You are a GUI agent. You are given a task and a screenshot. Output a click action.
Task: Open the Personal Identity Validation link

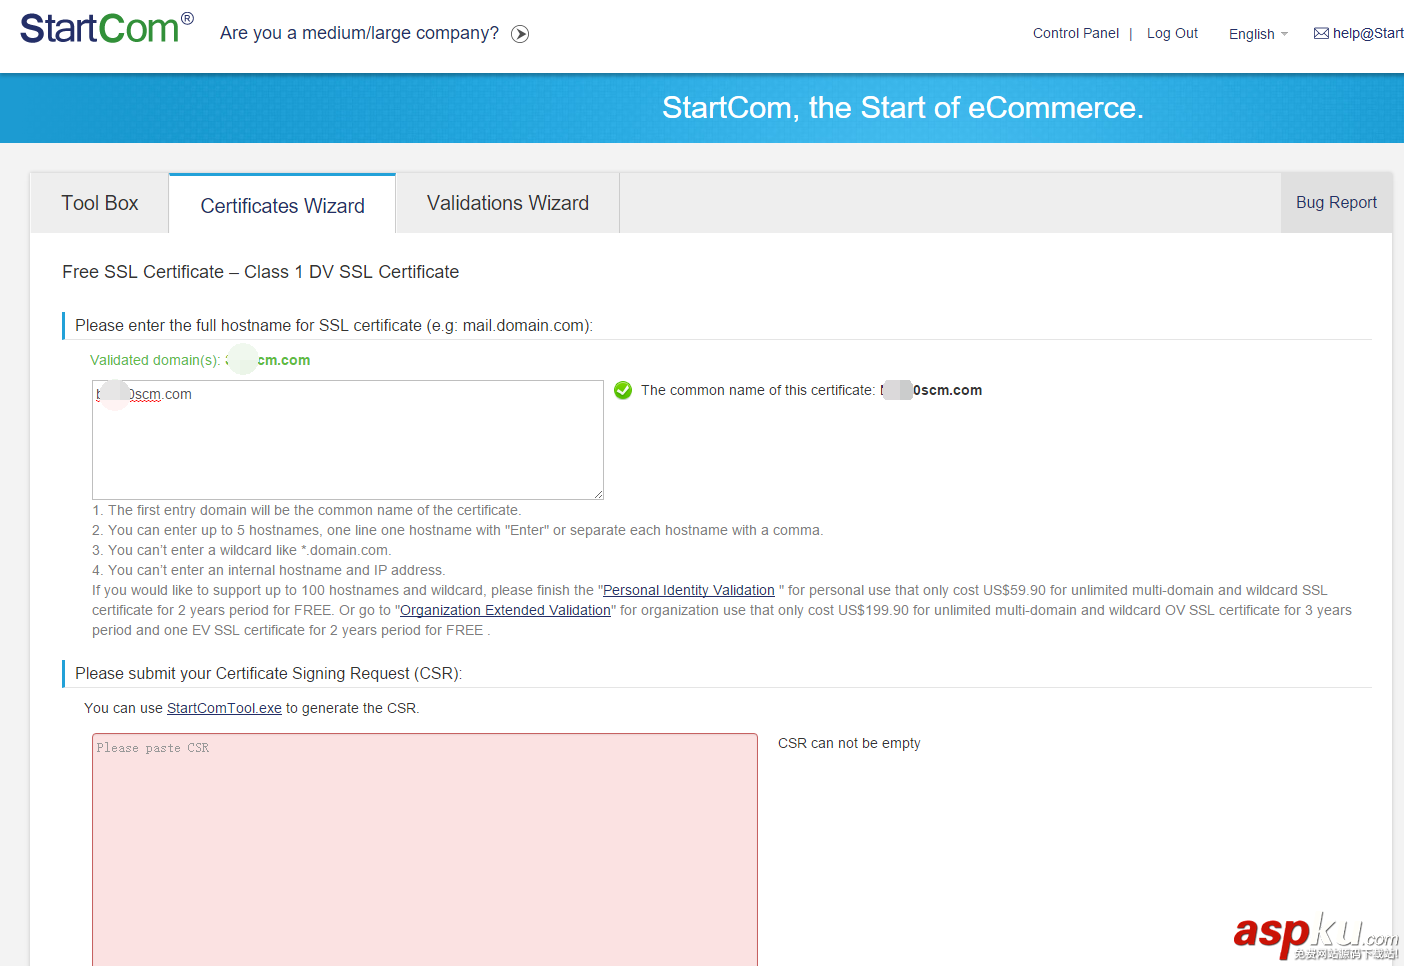[x=688, y=590]
